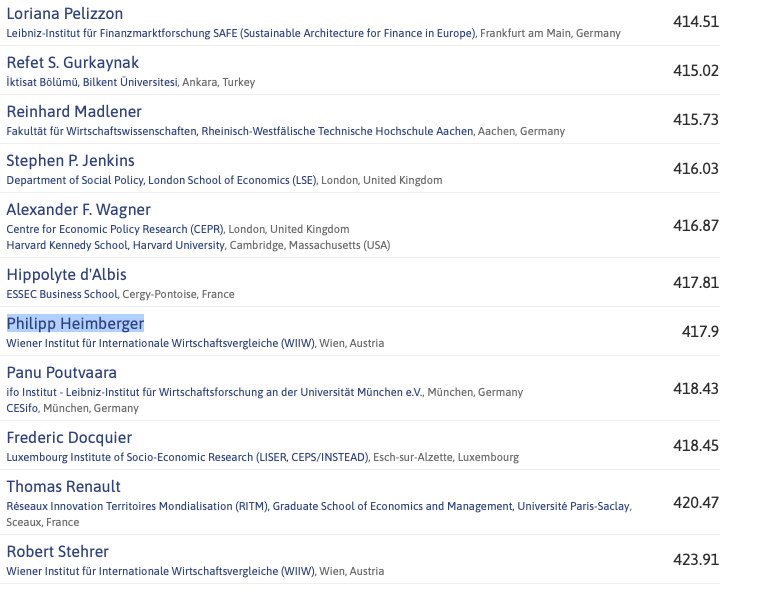Open the Leibniz-Institut SAFE institution link
769x589 pixels.
pyautogui.click(x=241, y=33)
